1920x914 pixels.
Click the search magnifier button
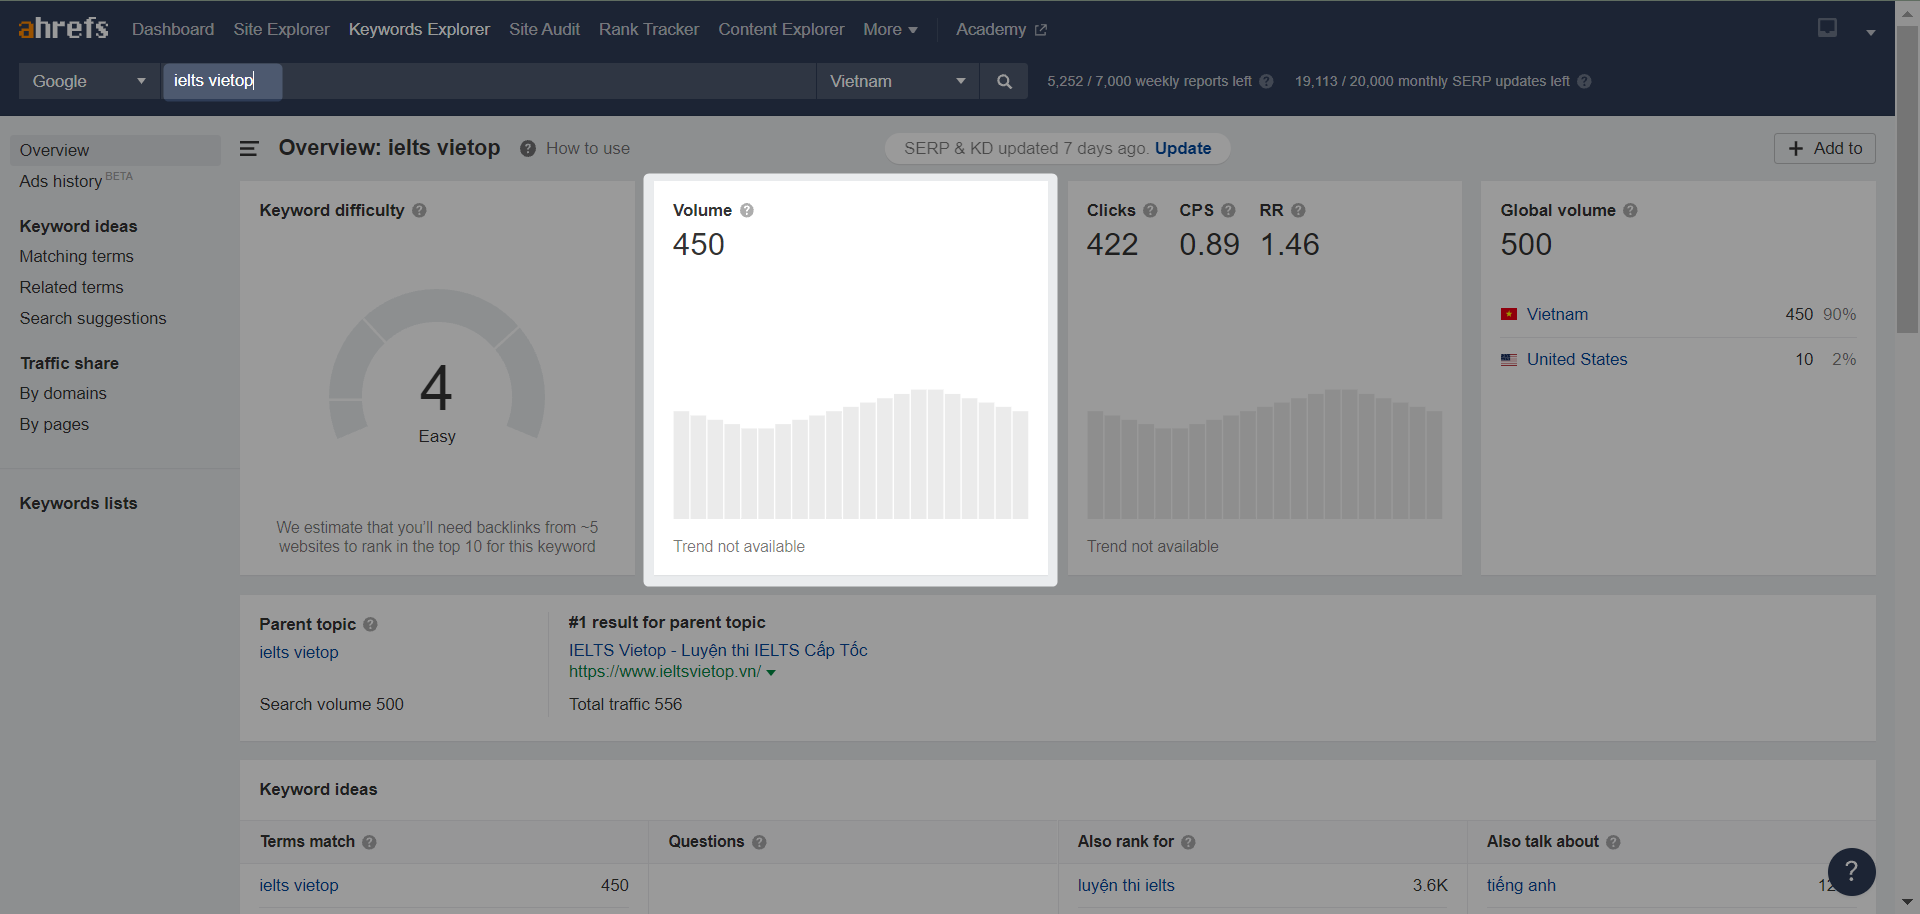1004,81
